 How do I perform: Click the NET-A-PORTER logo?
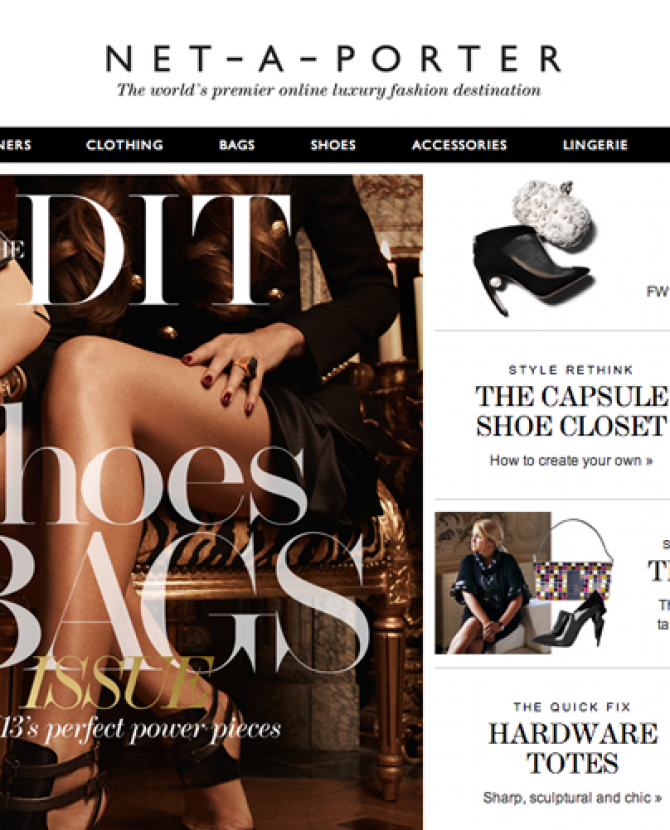tap(333, 58)
